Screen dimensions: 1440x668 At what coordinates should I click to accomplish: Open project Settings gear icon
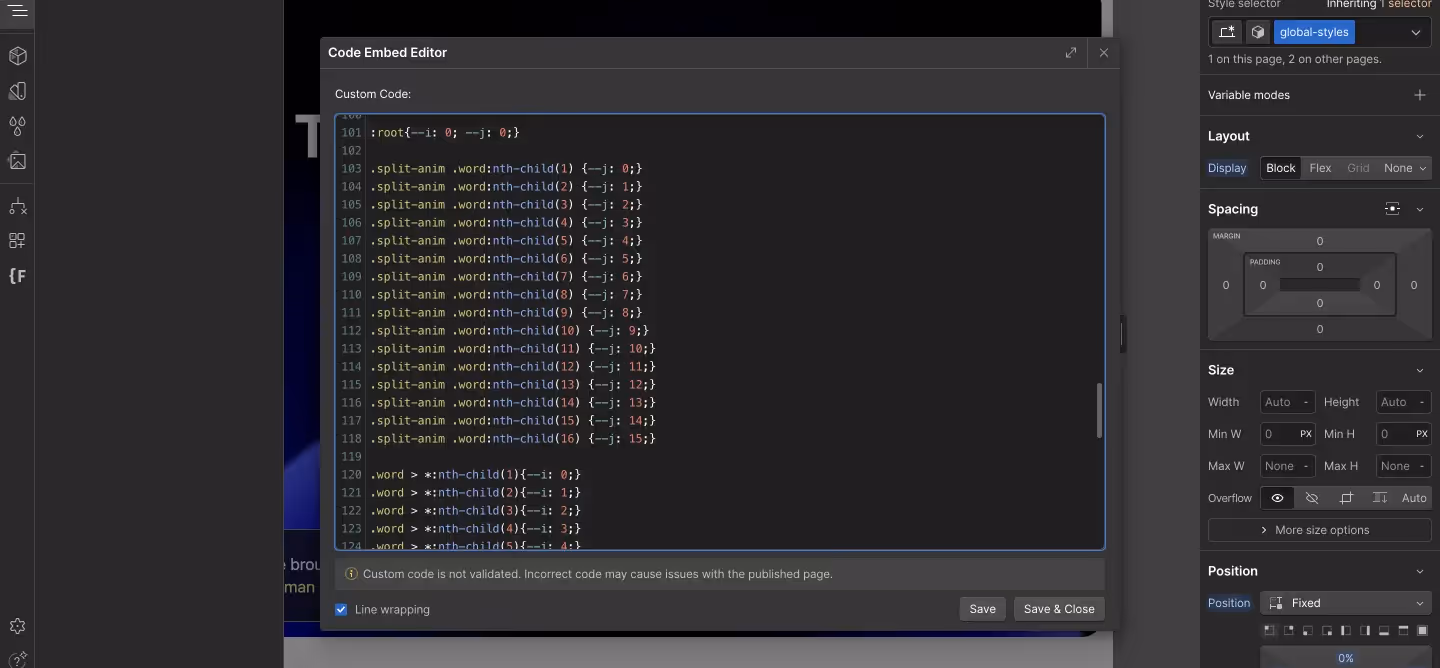pos(16,626)
